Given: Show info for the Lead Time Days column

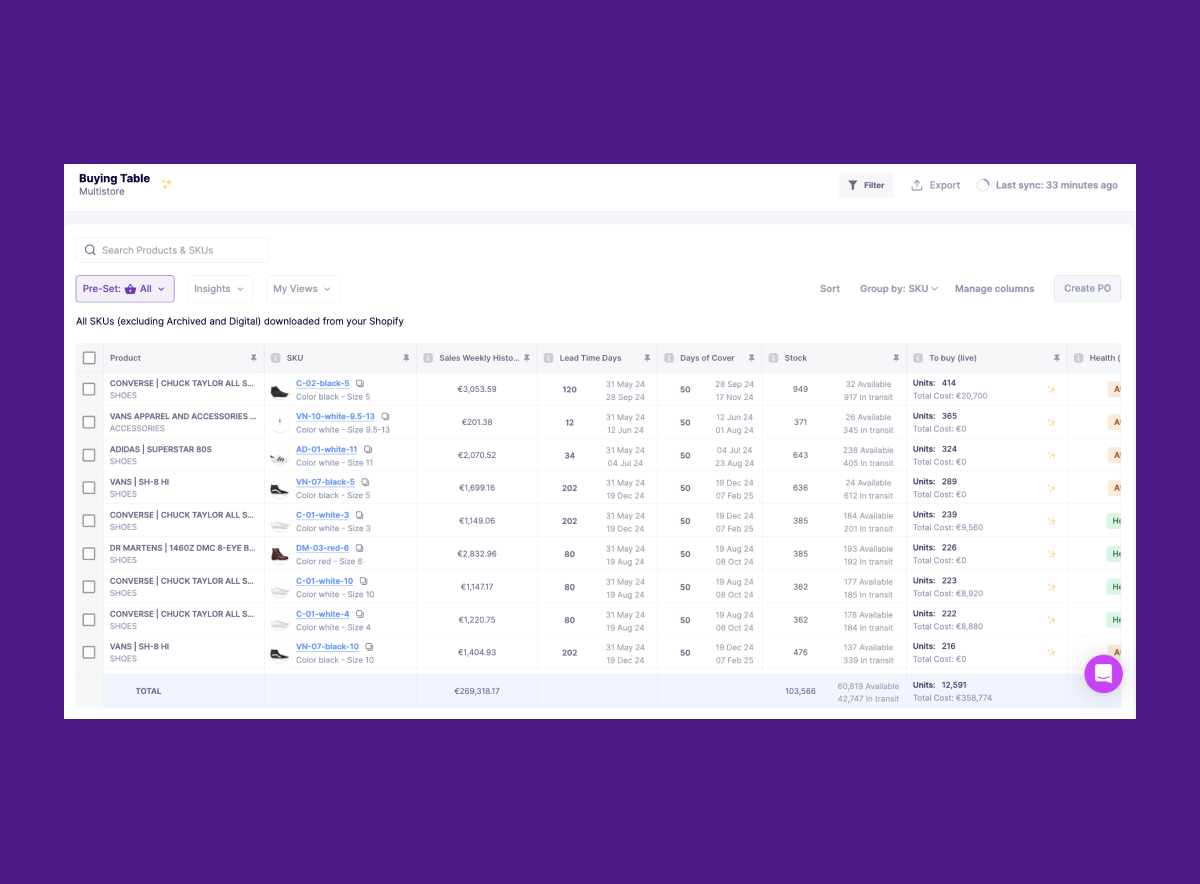Looking at the screenshot, I should (x=548, y=358).
